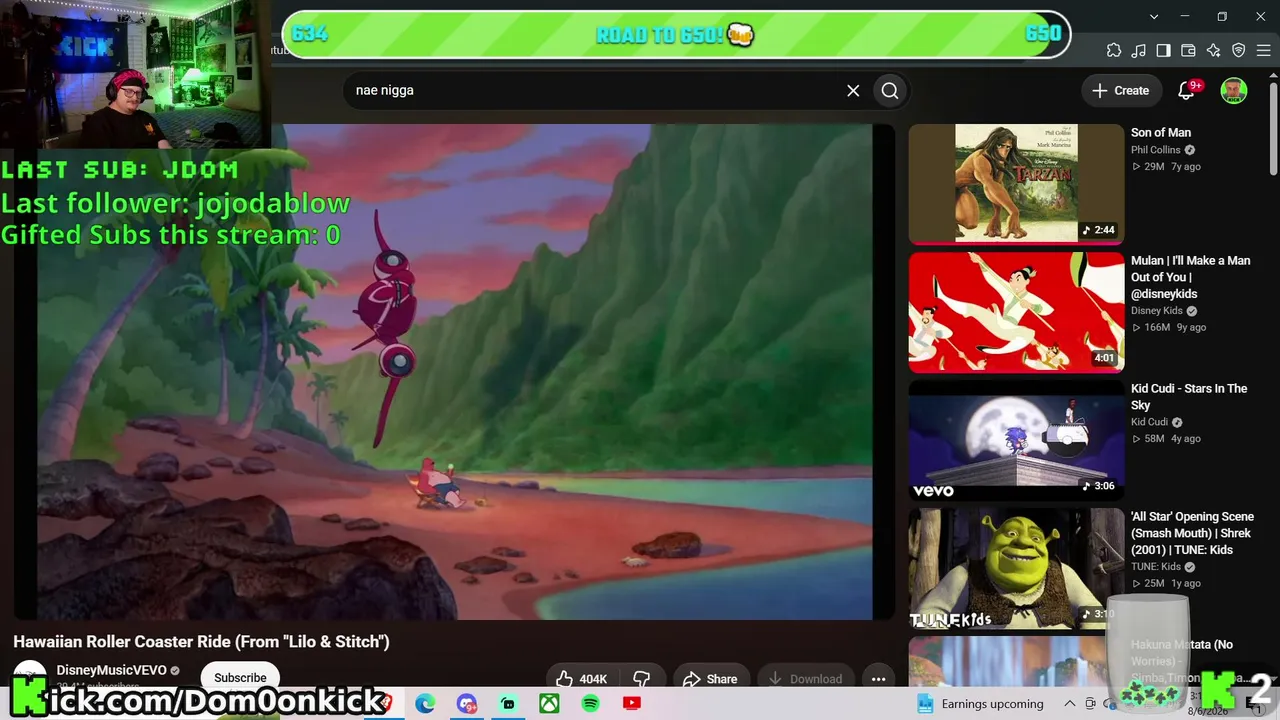Open the Mulan red thumbnail video
Viewport: 1280px width, 720px height.
pyautogui.click(x=1016, y=312)
